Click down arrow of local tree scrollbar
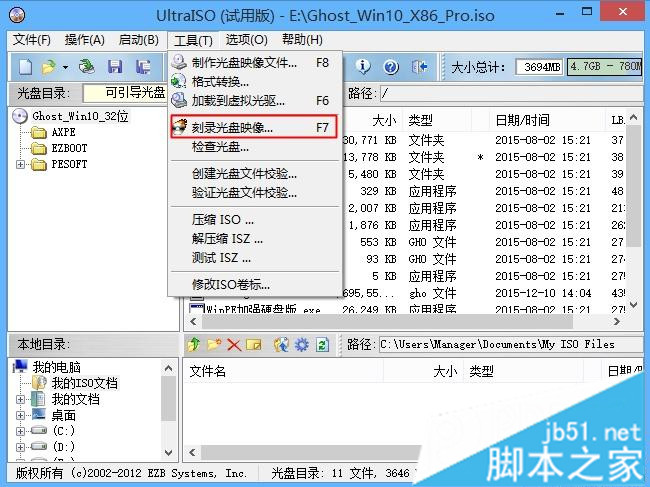This screenshot has width=650, height=487. coord(168,453)
